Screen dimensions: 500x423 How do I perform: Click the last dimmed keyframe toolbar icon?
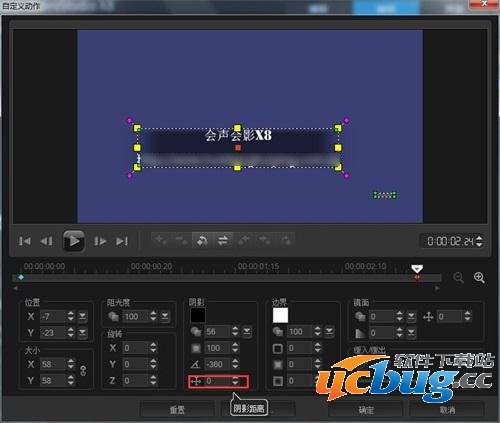point(285,240)
